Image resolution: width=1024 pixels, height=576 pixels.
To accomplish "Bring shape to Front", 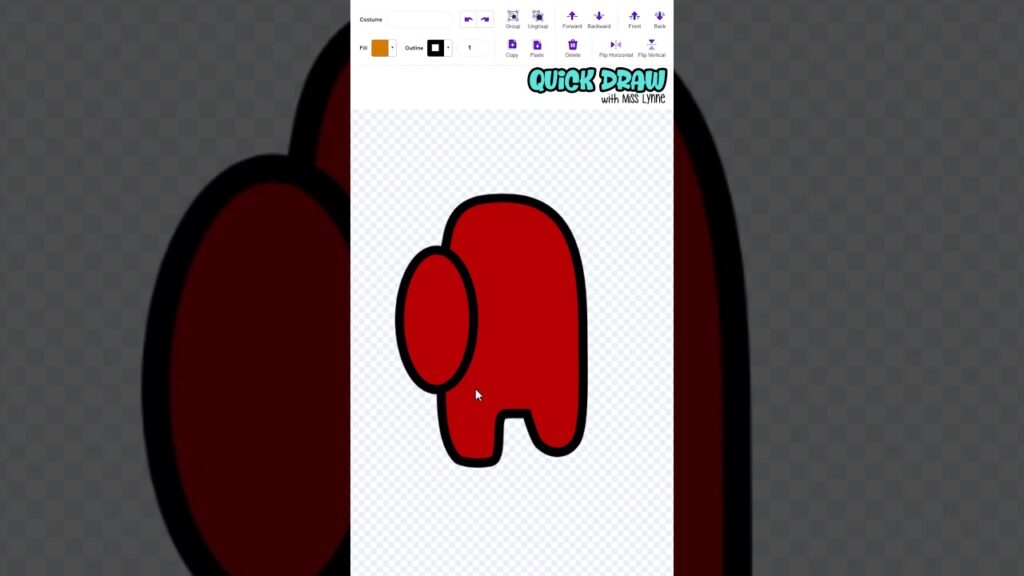I will [634, 18].
